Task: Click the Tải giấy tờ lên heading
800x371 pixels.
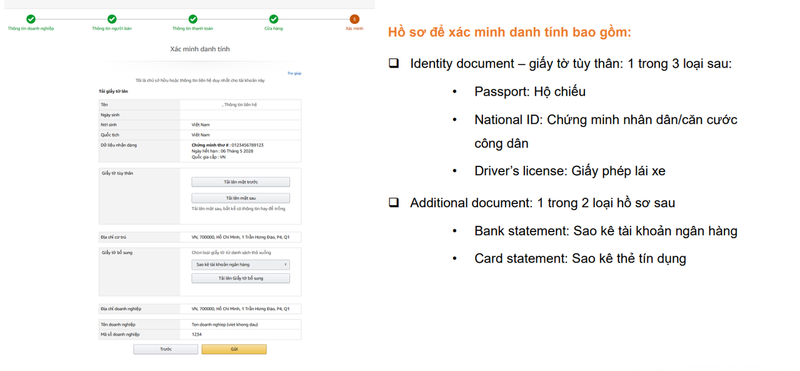Action: [x=113, y=91]
